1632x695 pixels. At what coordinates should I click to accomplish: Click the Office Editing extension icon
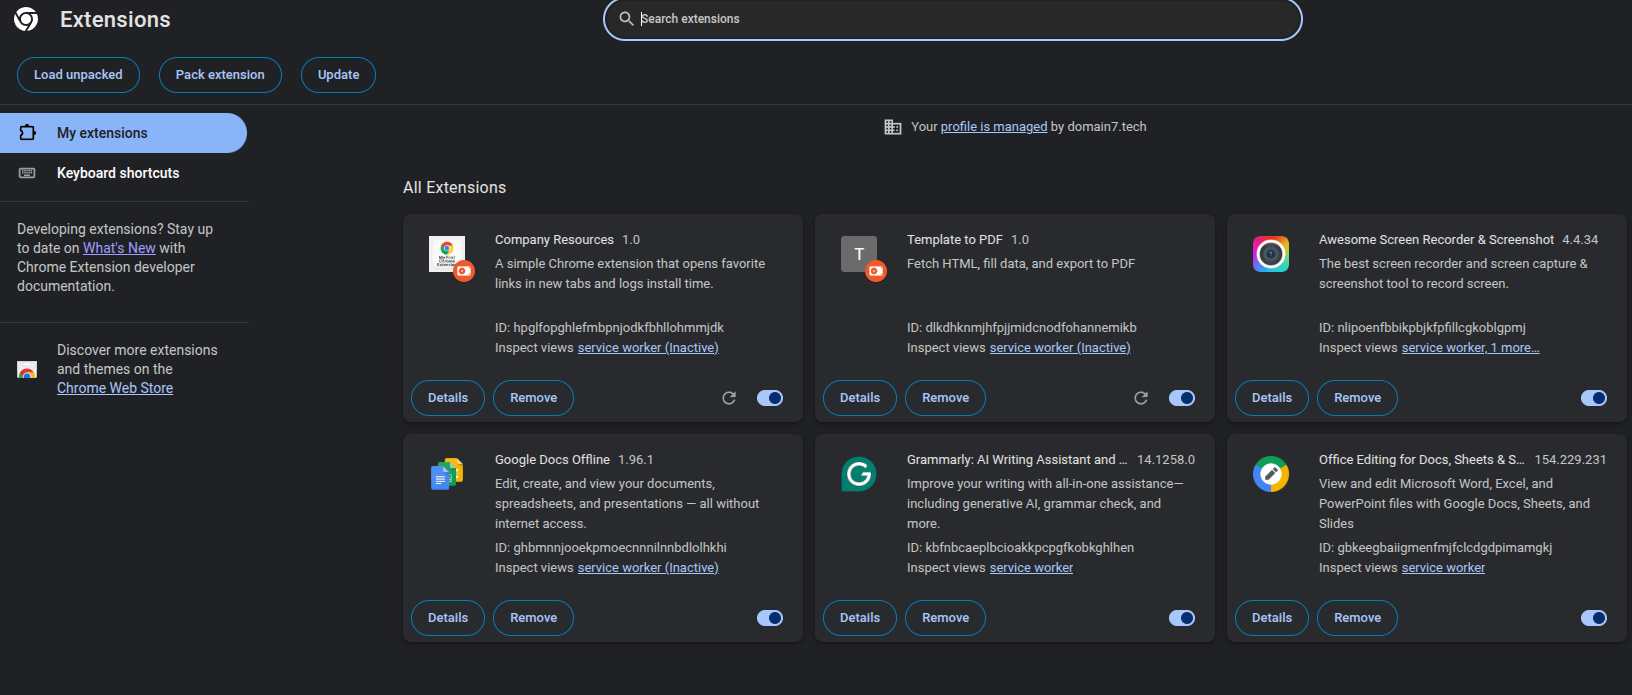(x=1271, y=474)
